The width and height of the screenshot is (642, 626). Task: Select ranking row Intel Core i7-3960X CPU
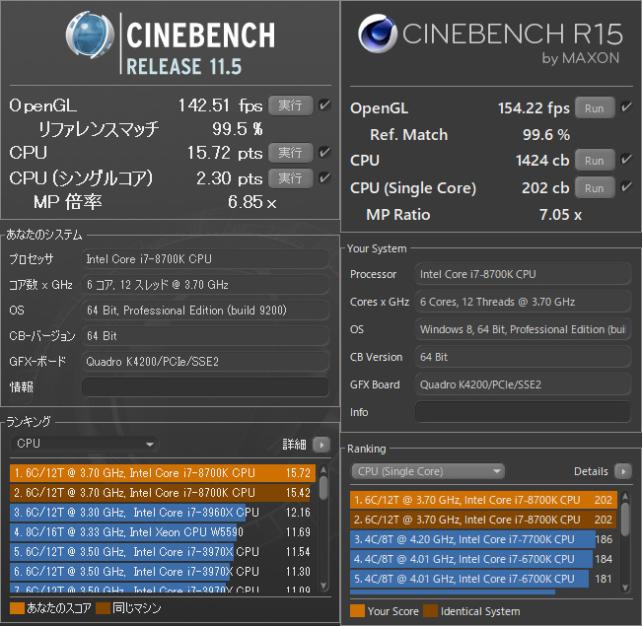click(x=163, y=512)
